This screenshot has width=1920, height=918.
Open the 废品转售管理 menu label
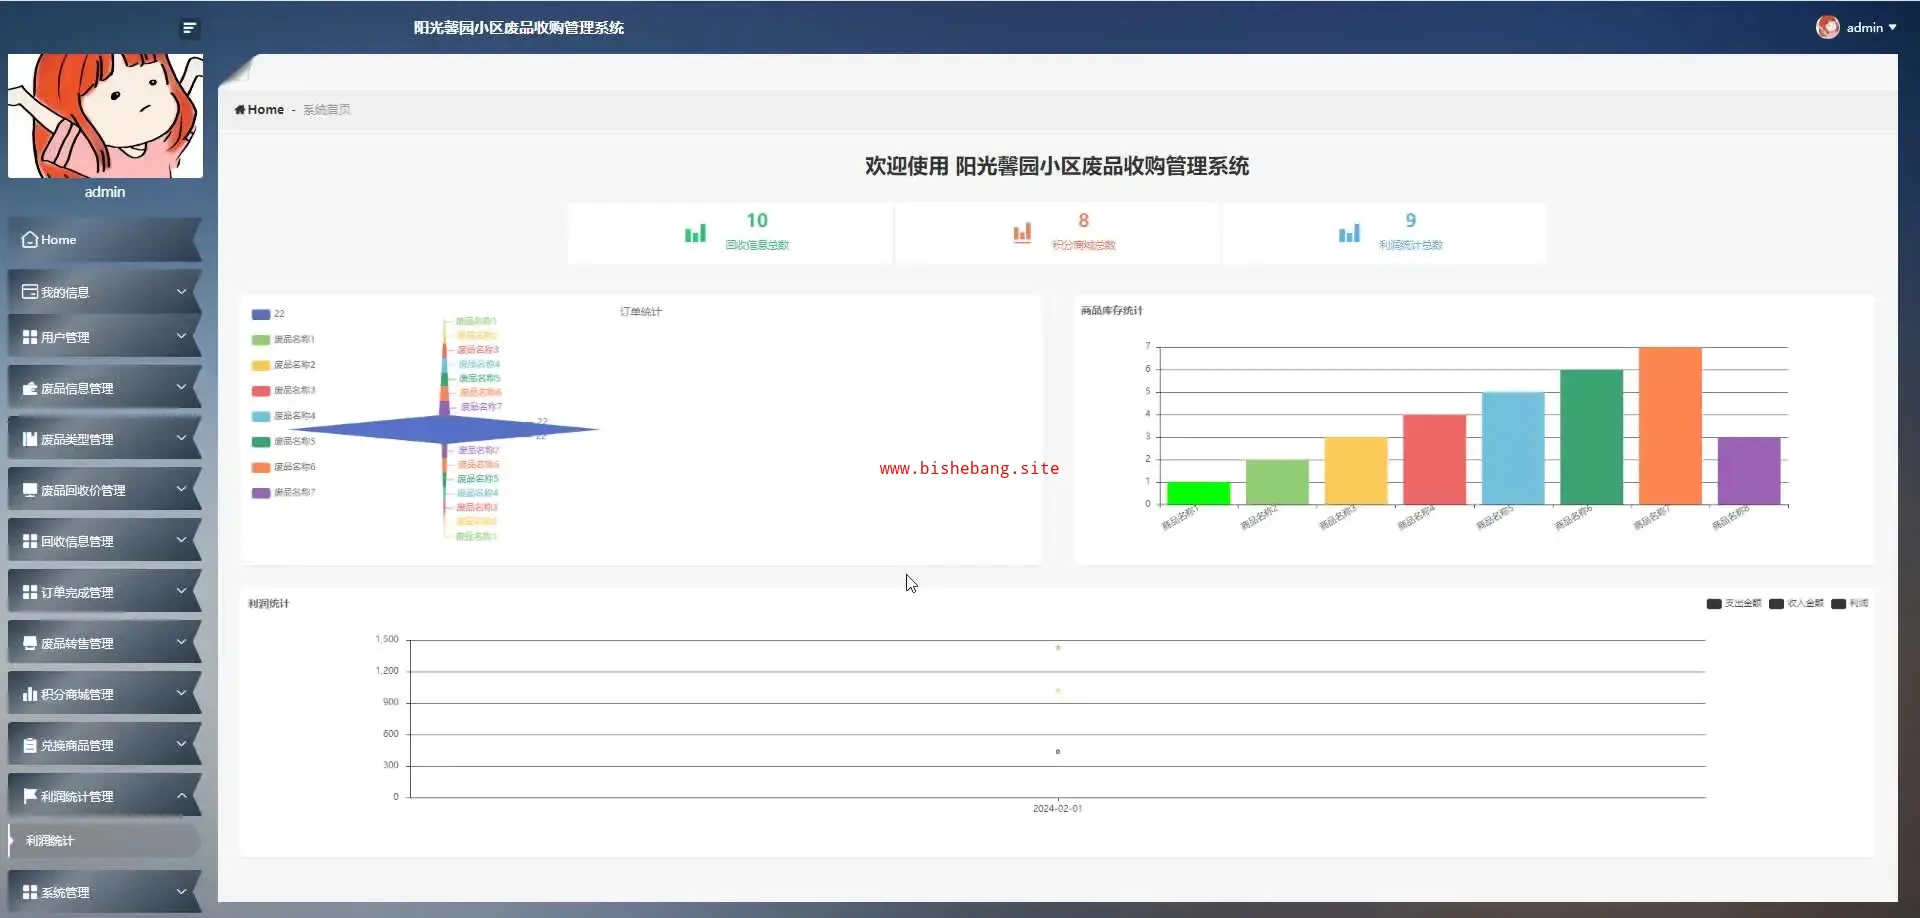point(77,644)
